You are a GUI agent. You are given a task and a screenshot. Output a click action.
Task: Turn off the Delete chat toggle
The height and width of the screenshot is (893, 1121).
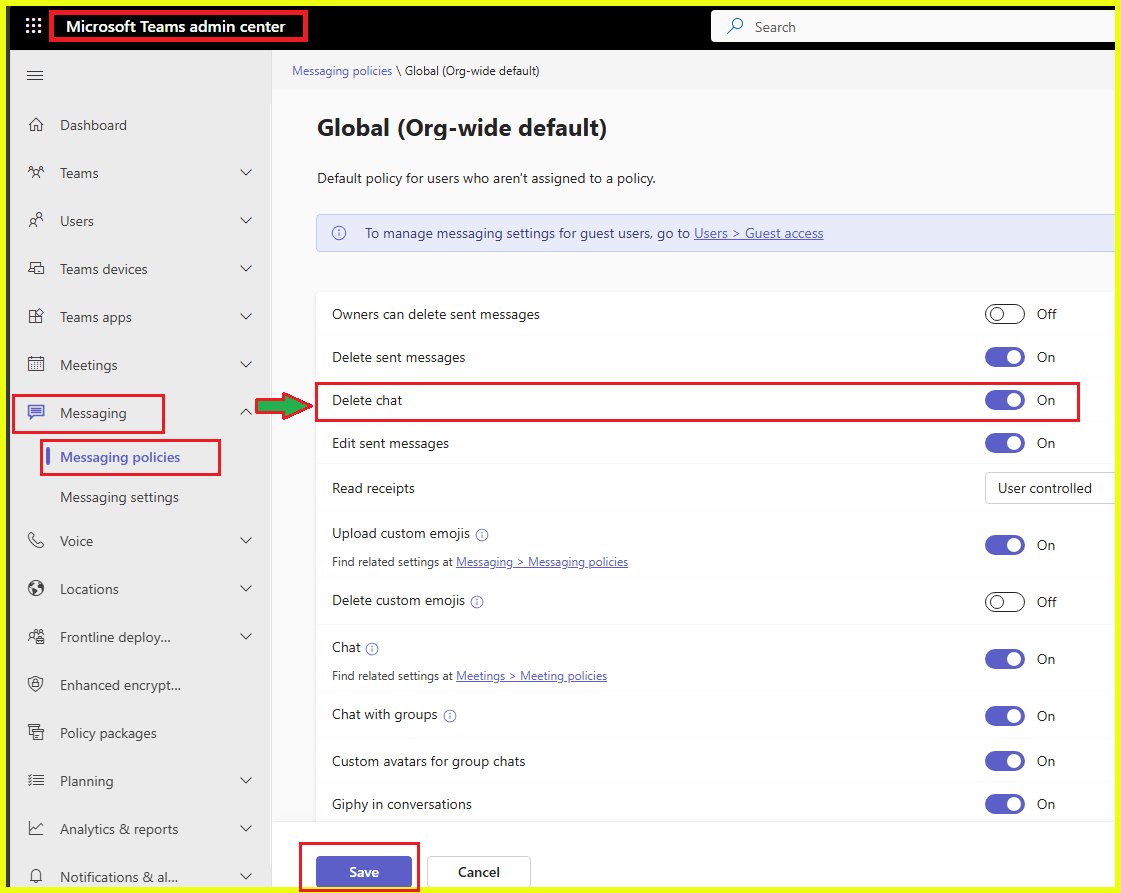(1004, 400)
